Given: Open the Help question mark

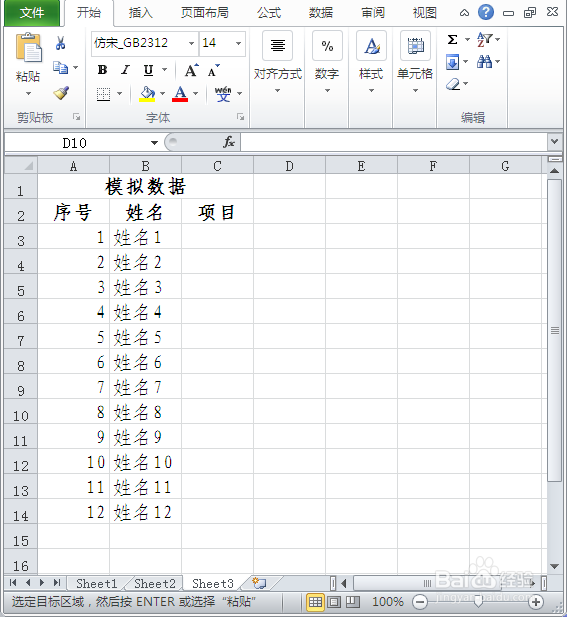Looking at the screenshot, I should 486,12.
